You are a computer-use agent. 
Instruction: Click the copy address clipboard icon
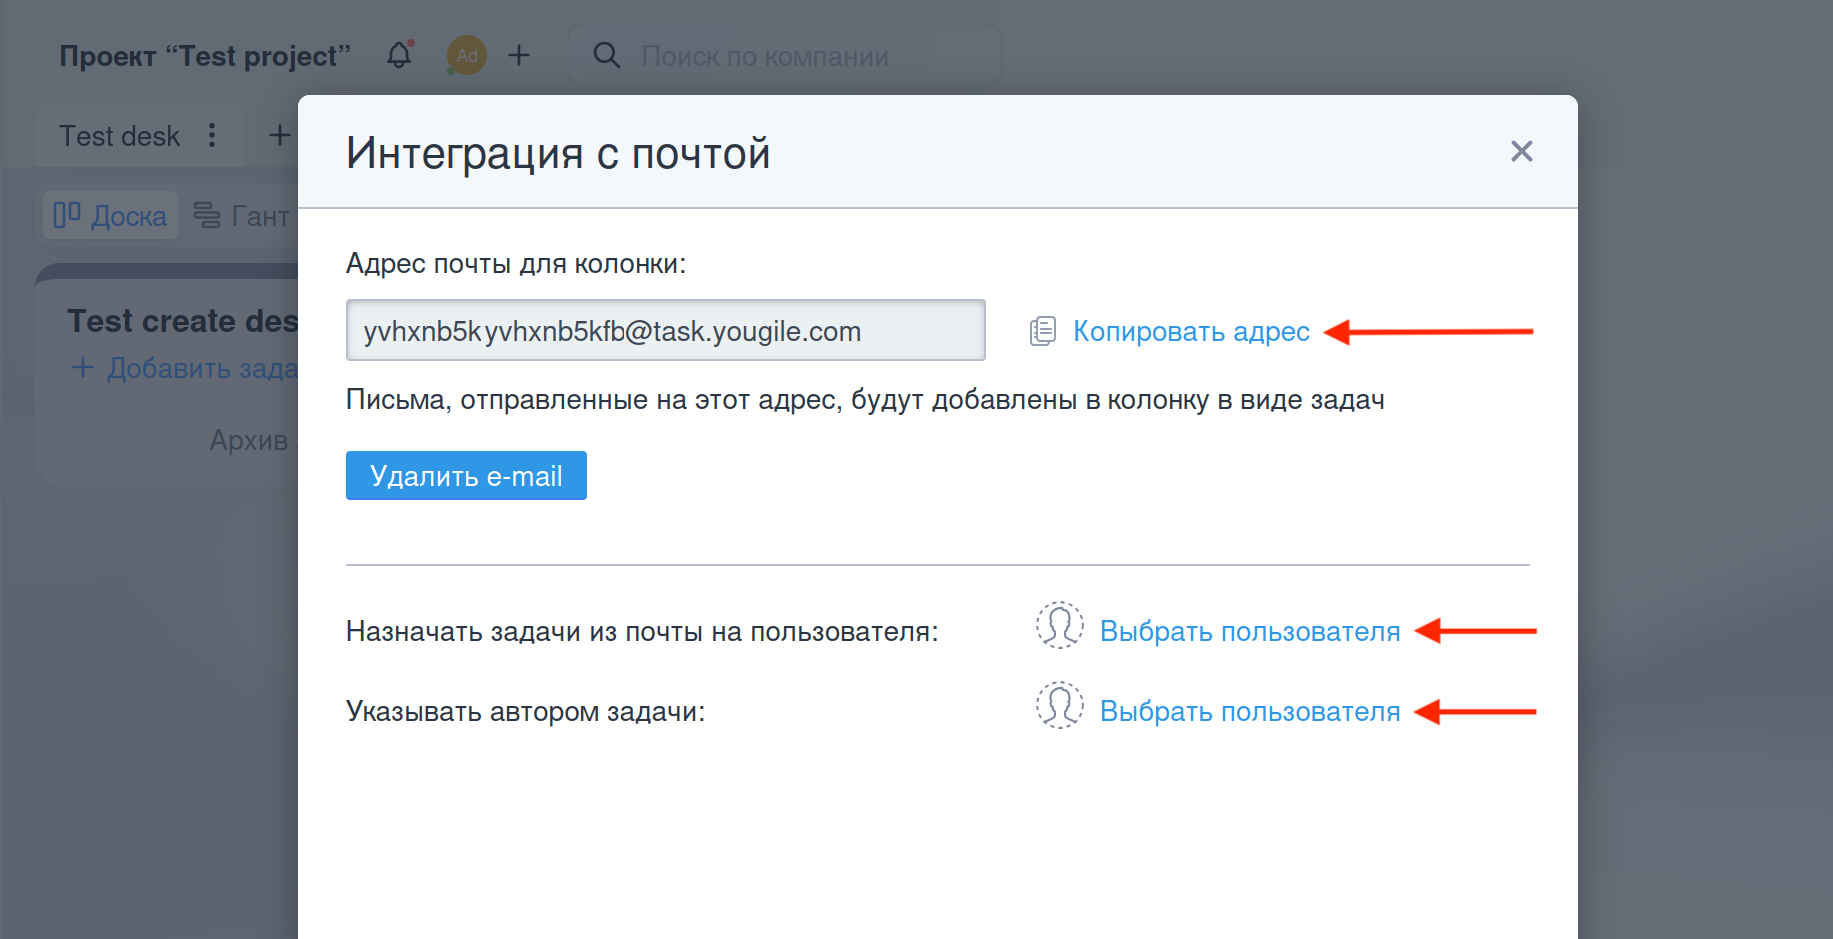point(1042,331)
